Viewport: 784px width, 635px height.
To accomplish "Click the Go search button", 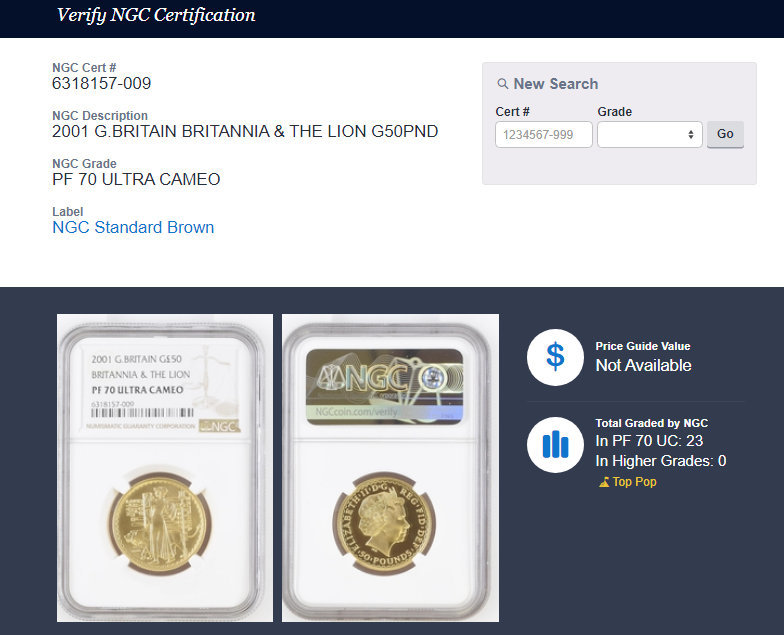I will (725, 134).
